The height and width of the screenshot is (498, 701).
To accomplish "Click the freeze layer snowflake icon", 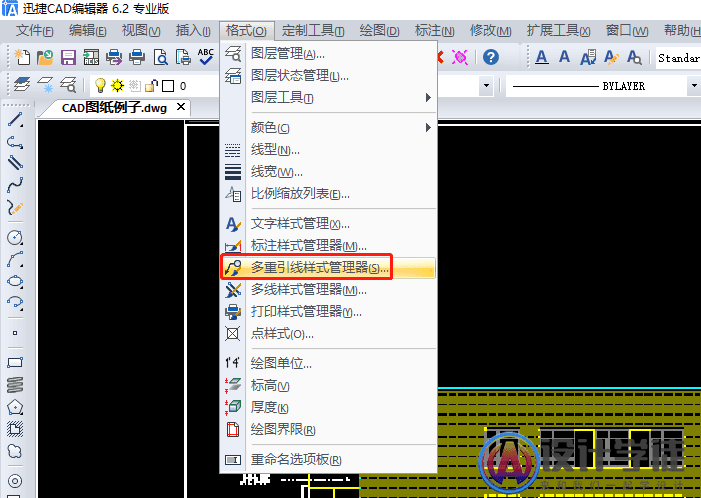I will (x=45, y=84).
